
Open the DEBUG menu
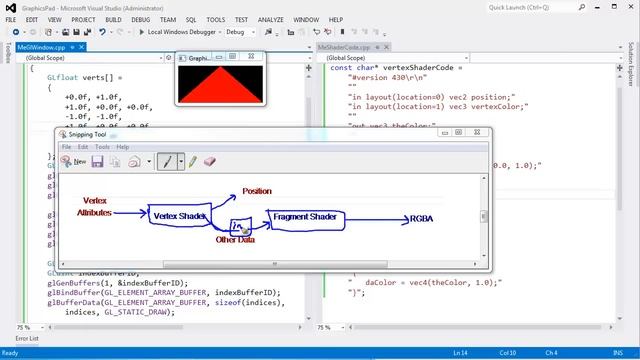[140, 20]
